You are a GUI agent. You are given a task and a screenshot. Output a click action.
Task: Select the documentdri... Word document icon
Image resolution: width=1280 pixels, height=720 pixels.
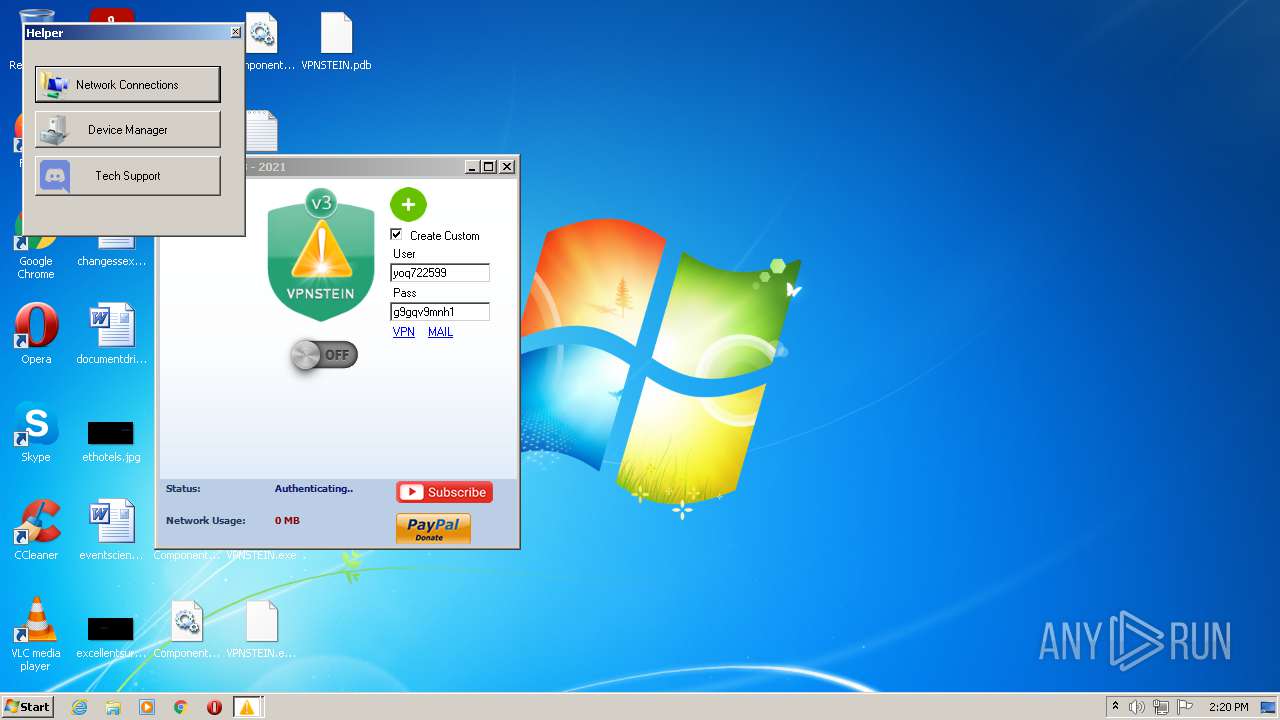point(112,334)
